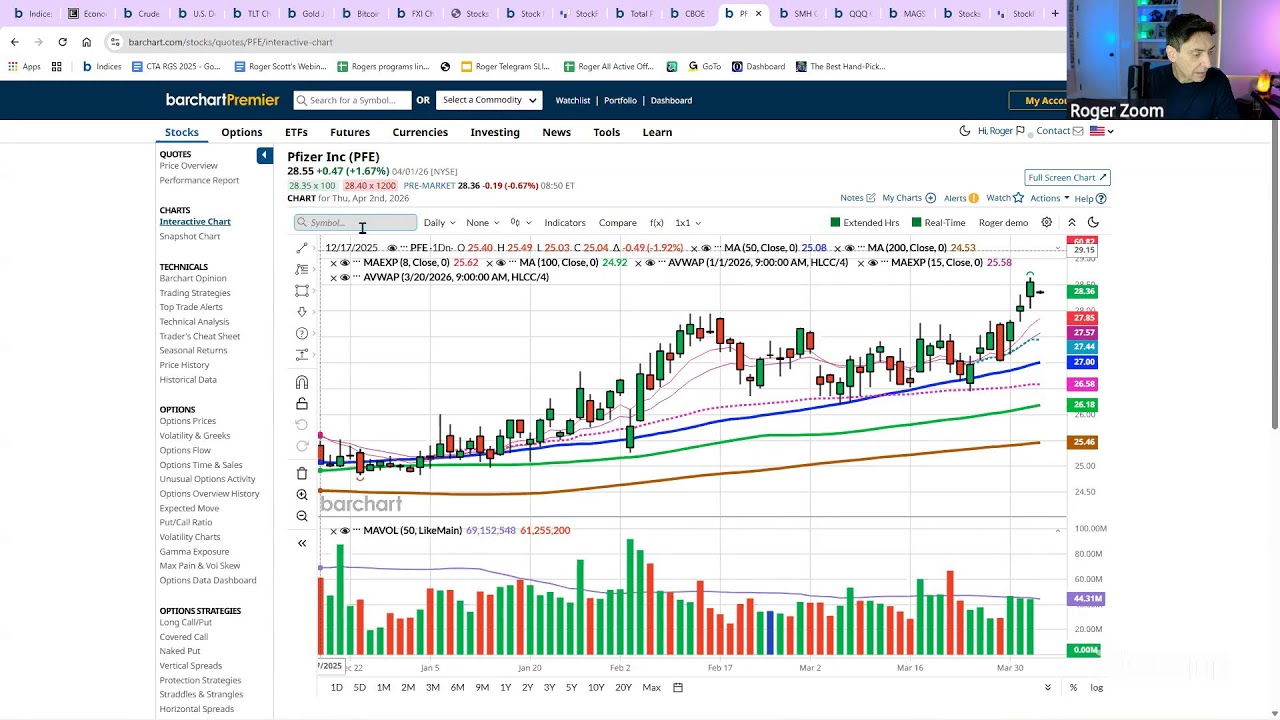Viewport: 1280px width, 720px height.
Task: Click the undo arrow in chart toolbar
Action: coord(302,425)
